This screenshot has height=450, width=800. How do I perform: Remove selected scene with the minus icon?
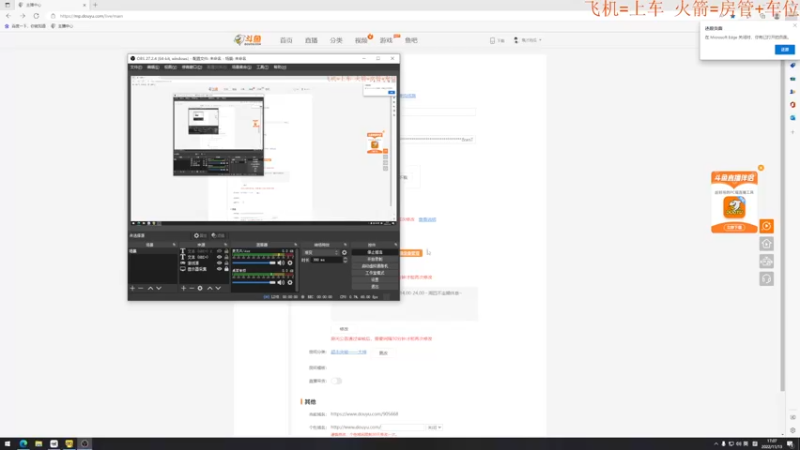(x=141, y=288)
